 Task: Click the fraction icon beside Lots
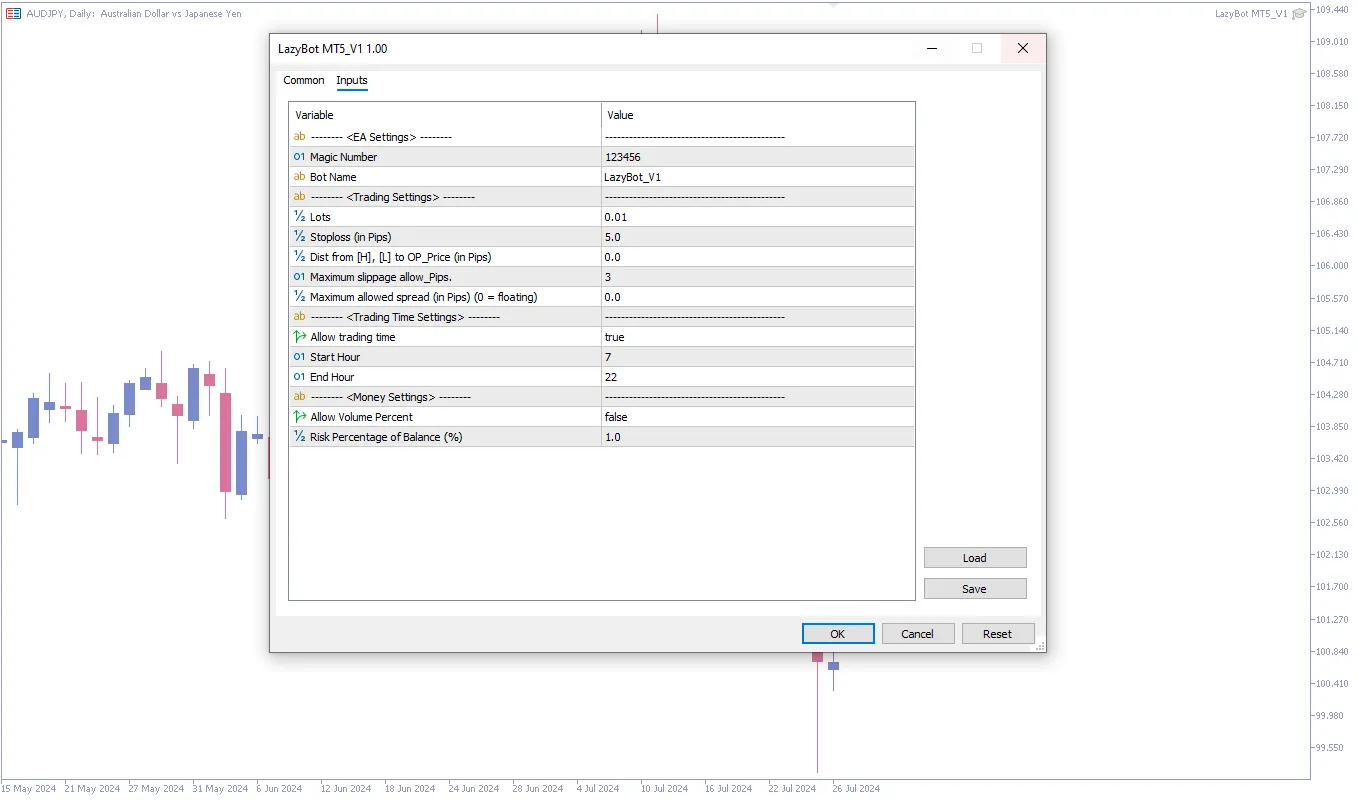tap(299, 217)
